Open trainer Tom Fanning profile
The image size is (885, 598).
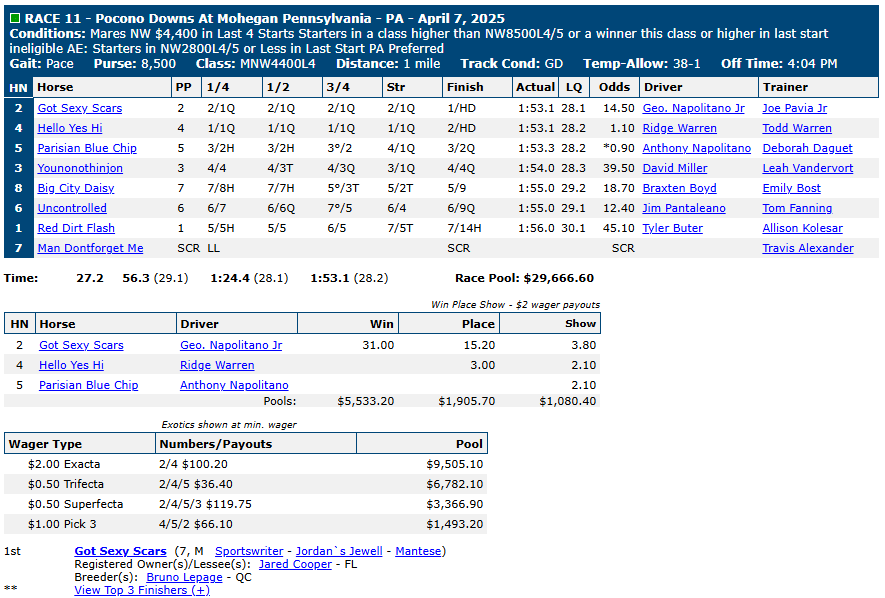point(797,208)
